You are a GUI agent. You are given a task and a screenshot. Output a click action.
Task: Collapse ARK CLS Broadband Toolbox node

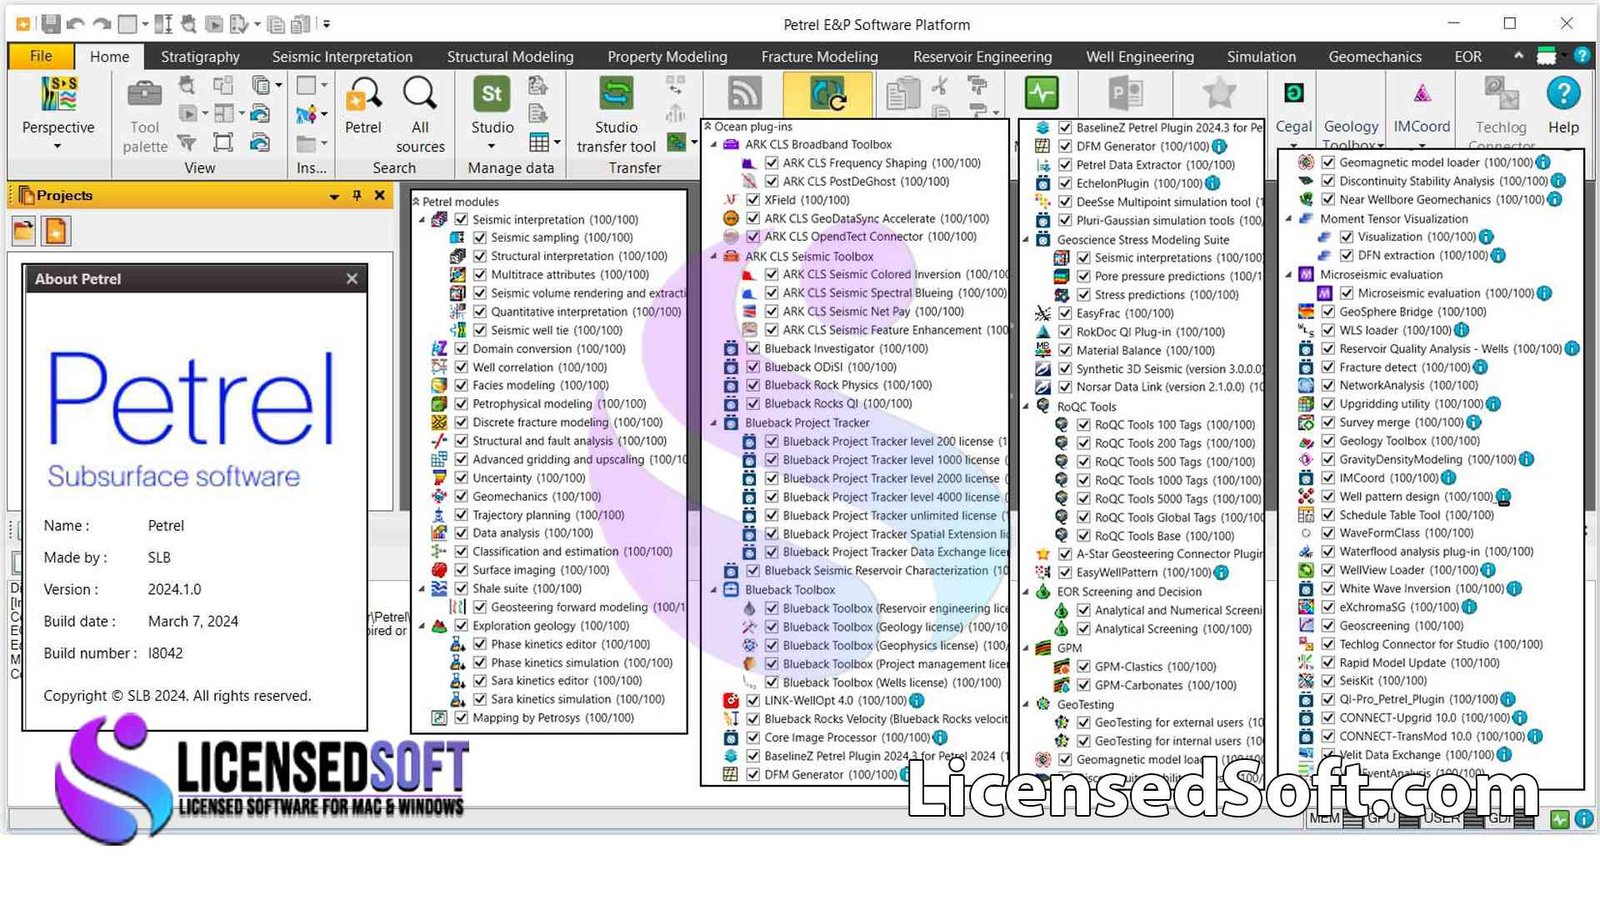pos(714,145)
